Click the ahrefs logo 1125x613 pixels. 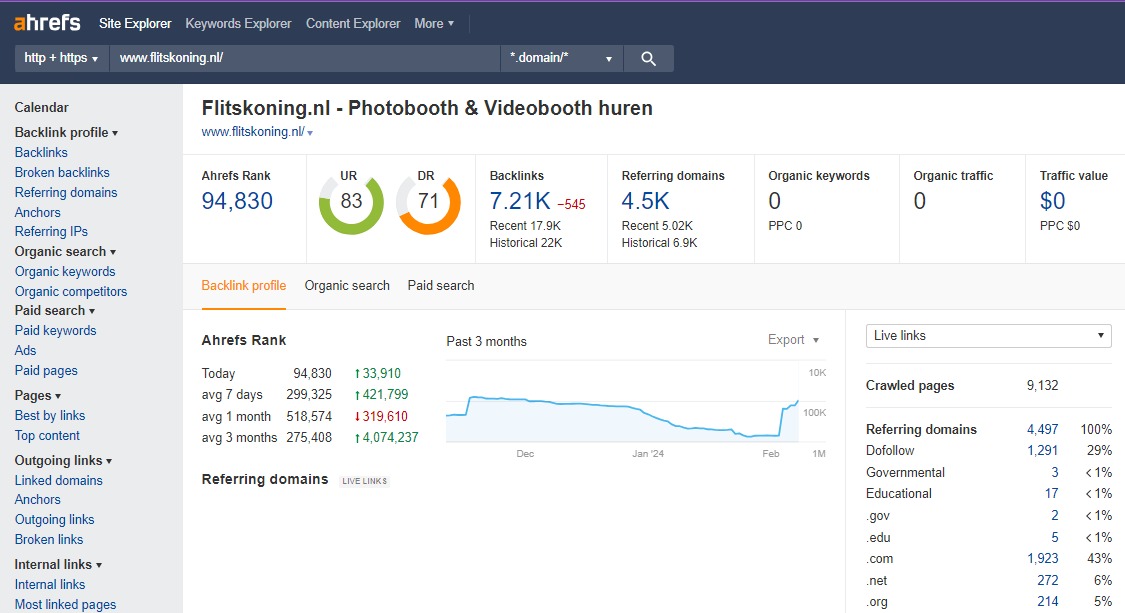pyautogui.click(x=47, y=23)
